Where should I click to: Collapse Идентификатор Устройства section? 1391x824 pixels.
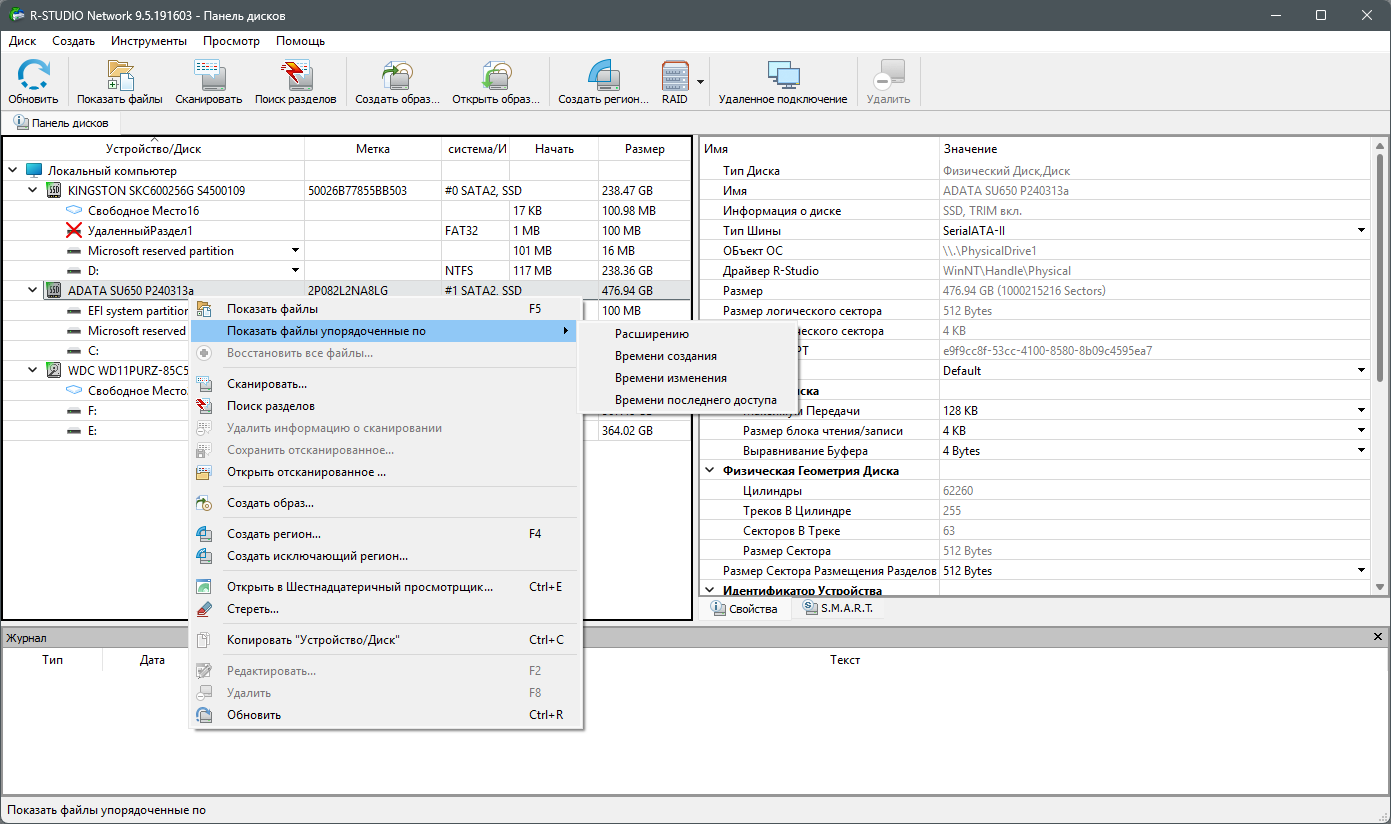pyautogui.click(x=710, y=591)
